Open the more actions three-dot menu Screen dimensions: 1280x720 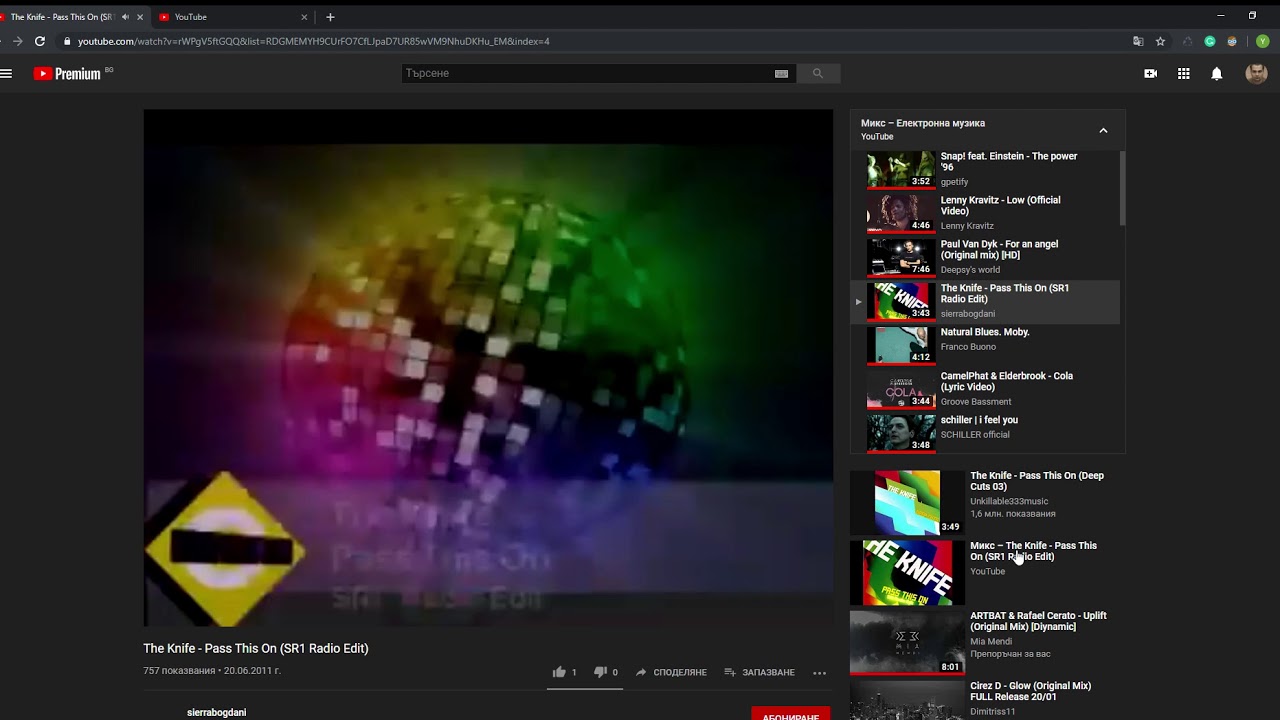tap(819, 673)
